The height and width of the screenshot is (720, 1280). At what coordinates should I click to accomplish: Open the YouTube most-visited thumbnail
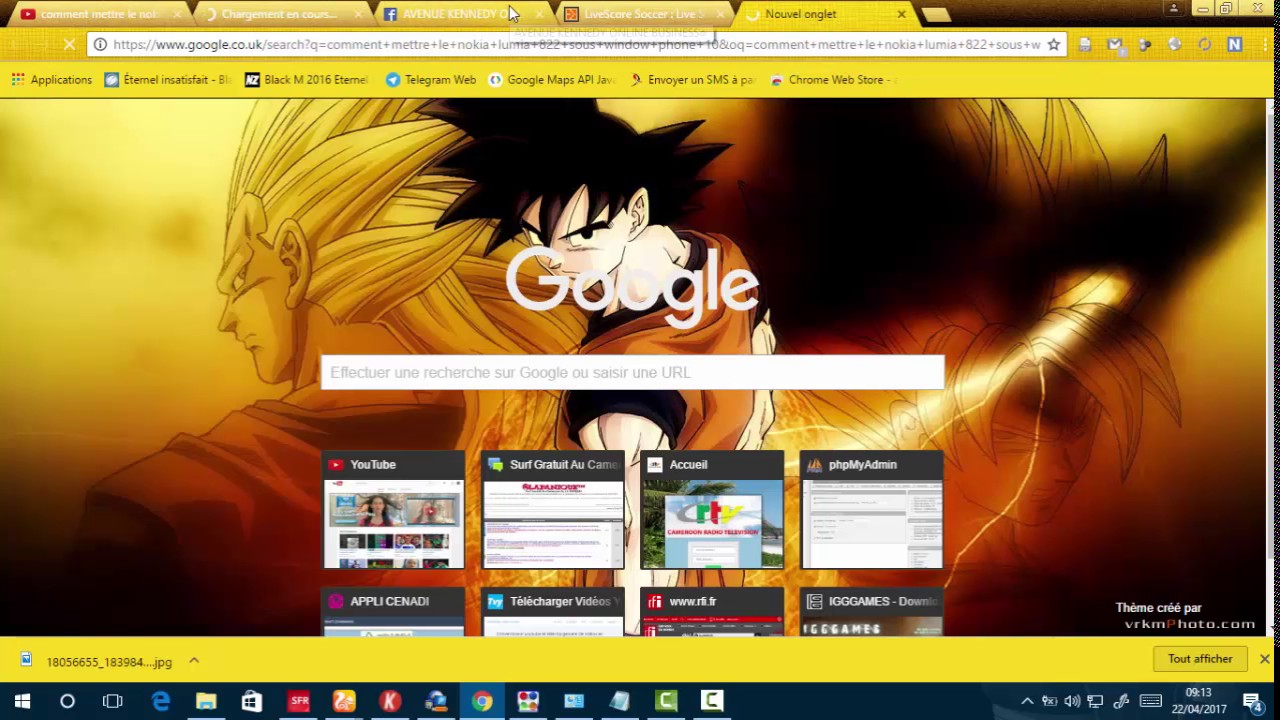(x=393, y=511)
